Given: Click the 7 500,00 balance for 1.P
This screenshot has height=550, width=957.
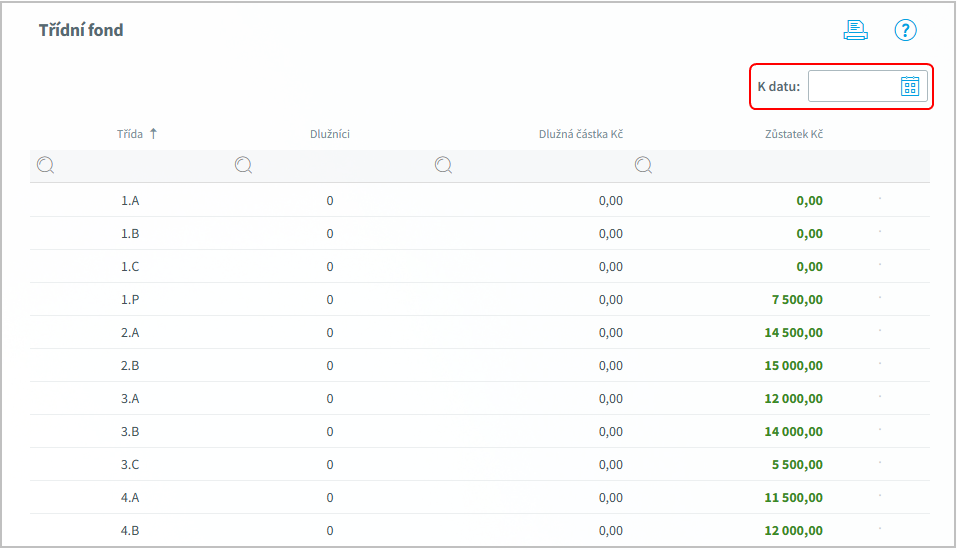Looking at the screenshot, I should 797,300.
